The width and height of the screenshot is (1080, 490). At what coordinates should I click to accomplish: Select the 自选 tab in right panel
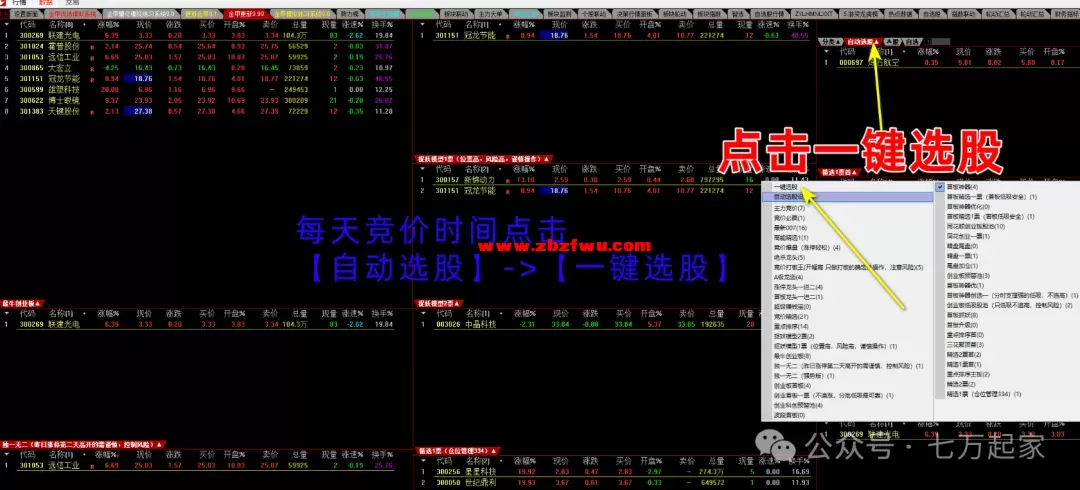[x=913, y=41]
